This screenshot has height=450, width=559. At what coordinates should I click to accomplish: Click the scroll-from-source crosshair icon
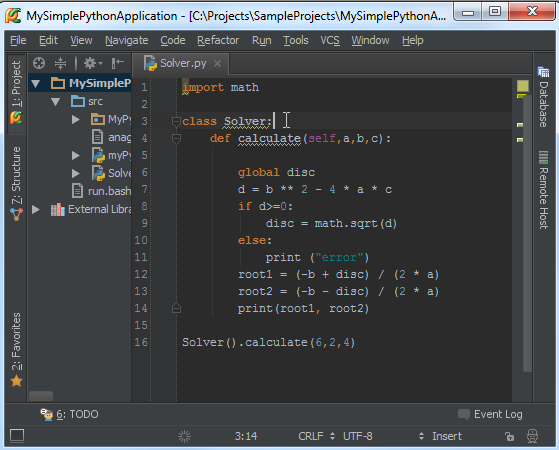click(39, 63)
